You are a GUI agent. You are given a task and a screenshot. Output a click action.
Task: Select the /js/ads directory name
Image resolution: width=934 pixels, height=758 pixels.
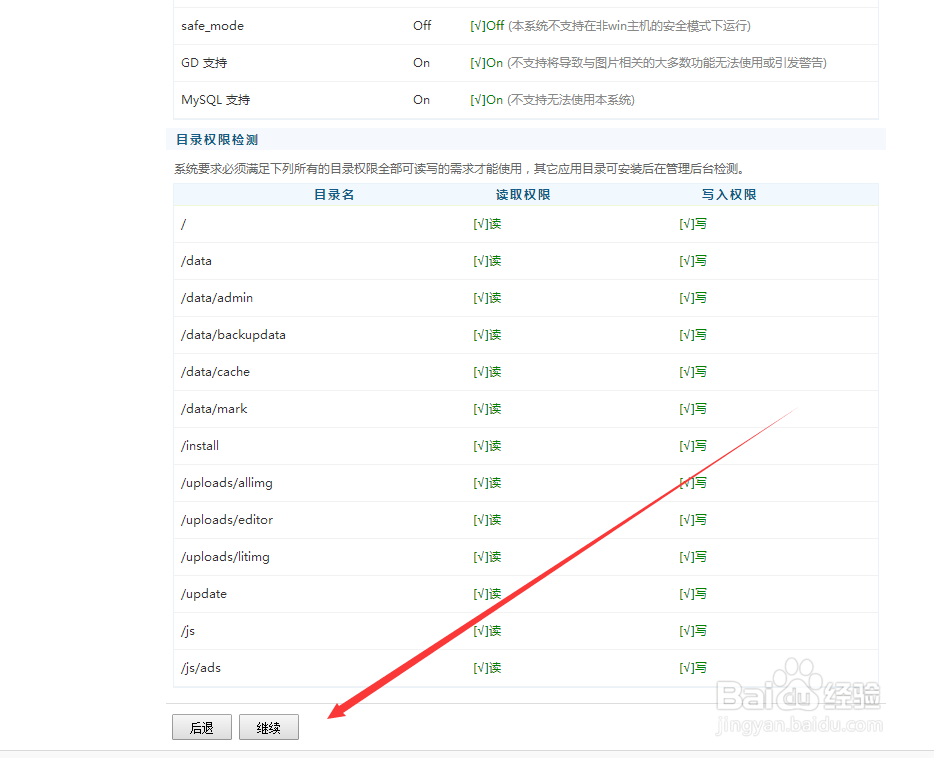click(201, 667)
